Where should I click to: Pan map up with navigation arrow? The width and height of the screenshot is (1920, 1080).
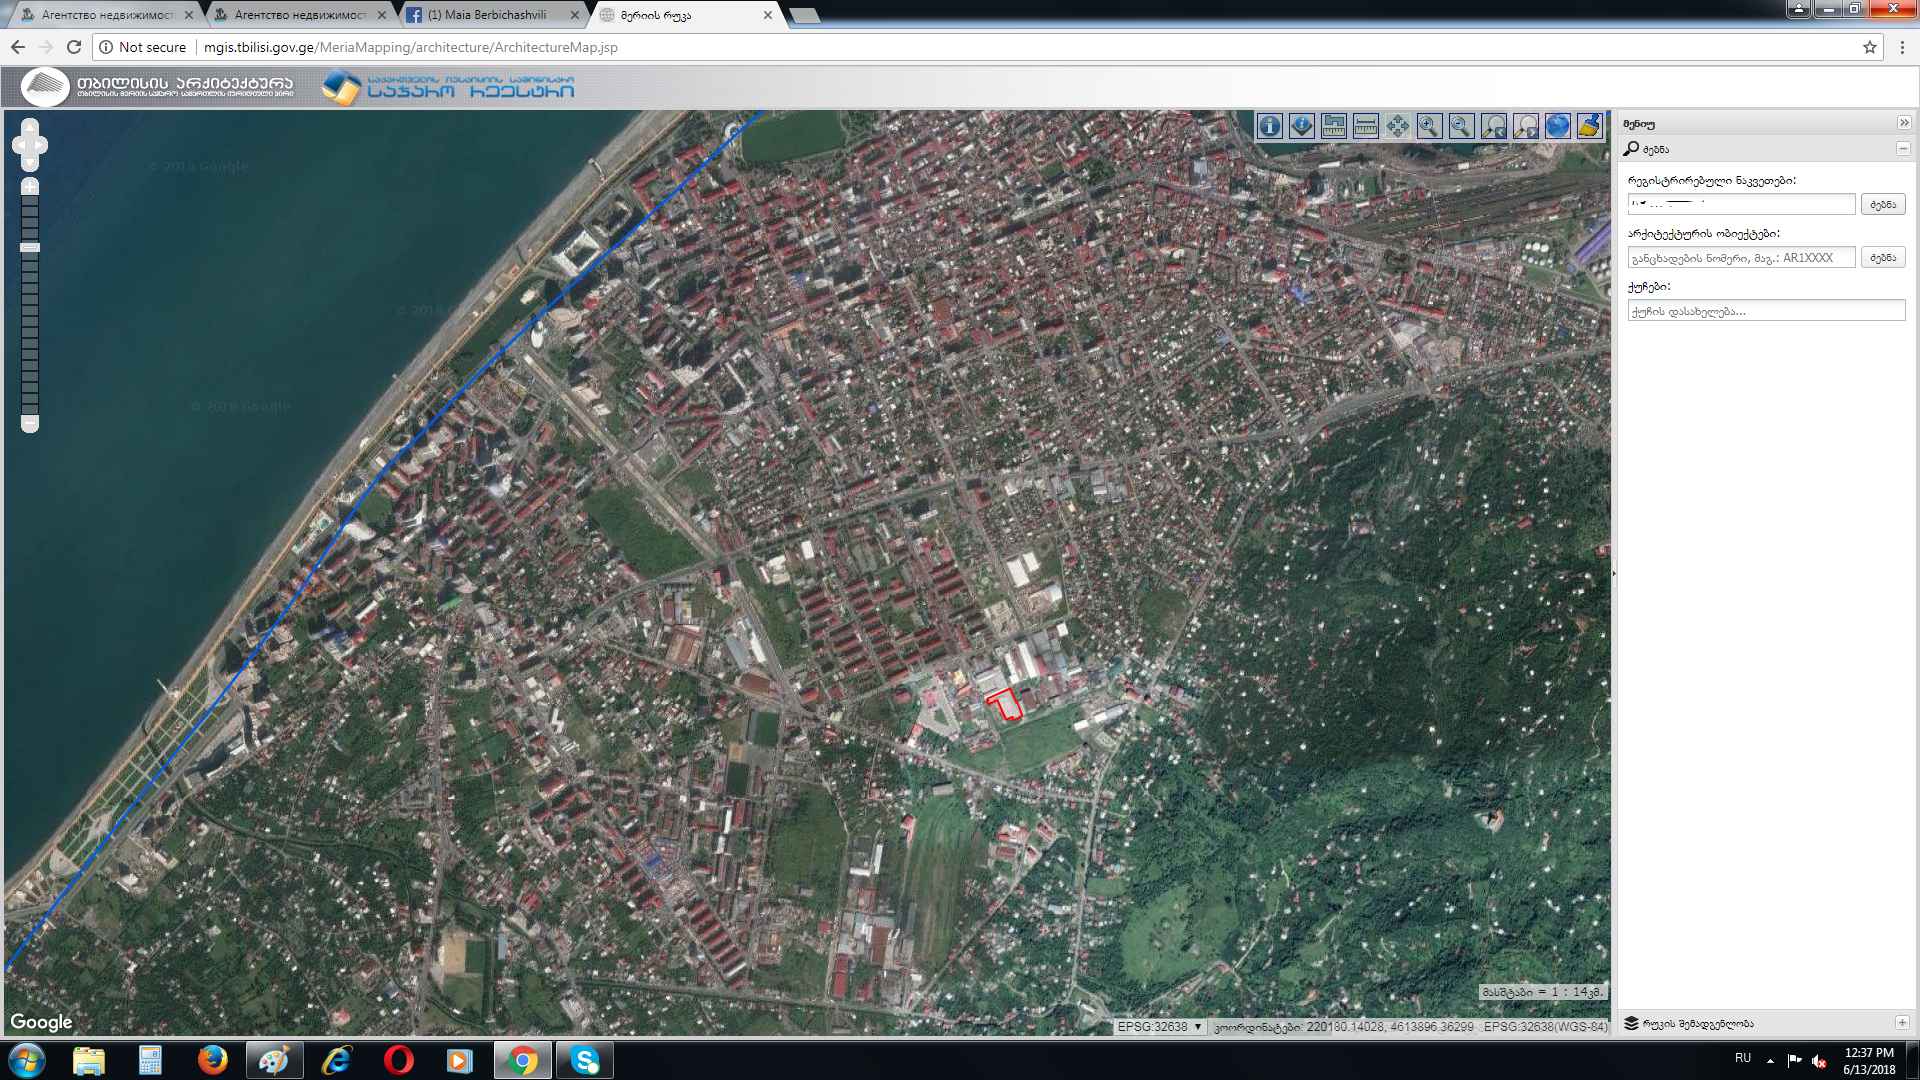pyautogui.click(x=30, y=128)
